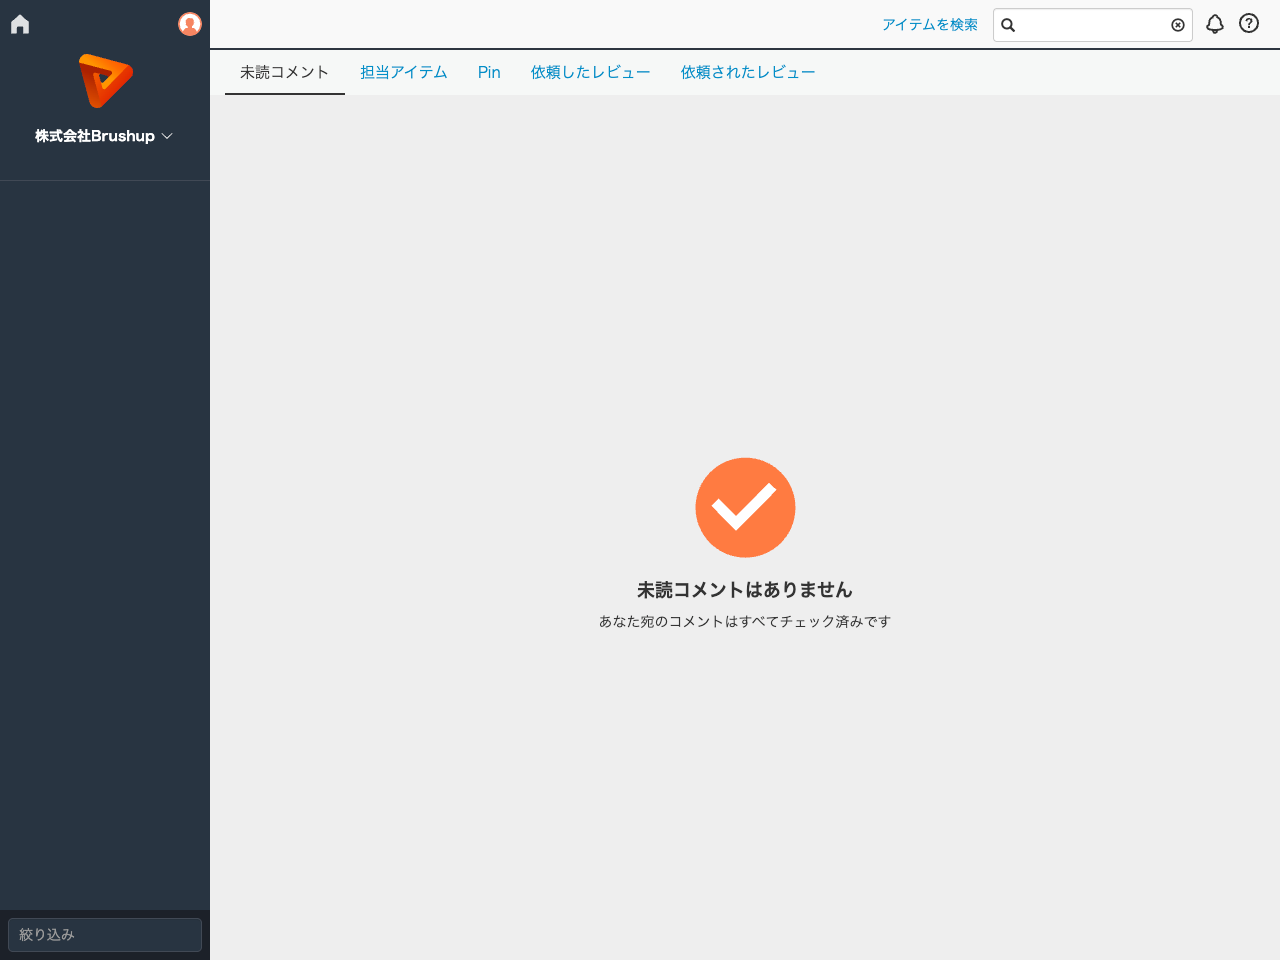Stay on the 未読コメント tab
Screen dimensions: 1280x960
click(284, 72)
